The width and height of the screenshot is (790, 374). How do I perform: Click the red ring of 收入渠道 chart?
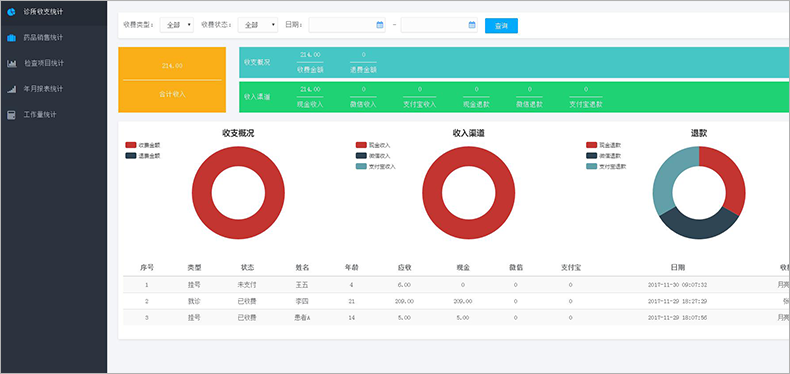[x=469, y=228]
